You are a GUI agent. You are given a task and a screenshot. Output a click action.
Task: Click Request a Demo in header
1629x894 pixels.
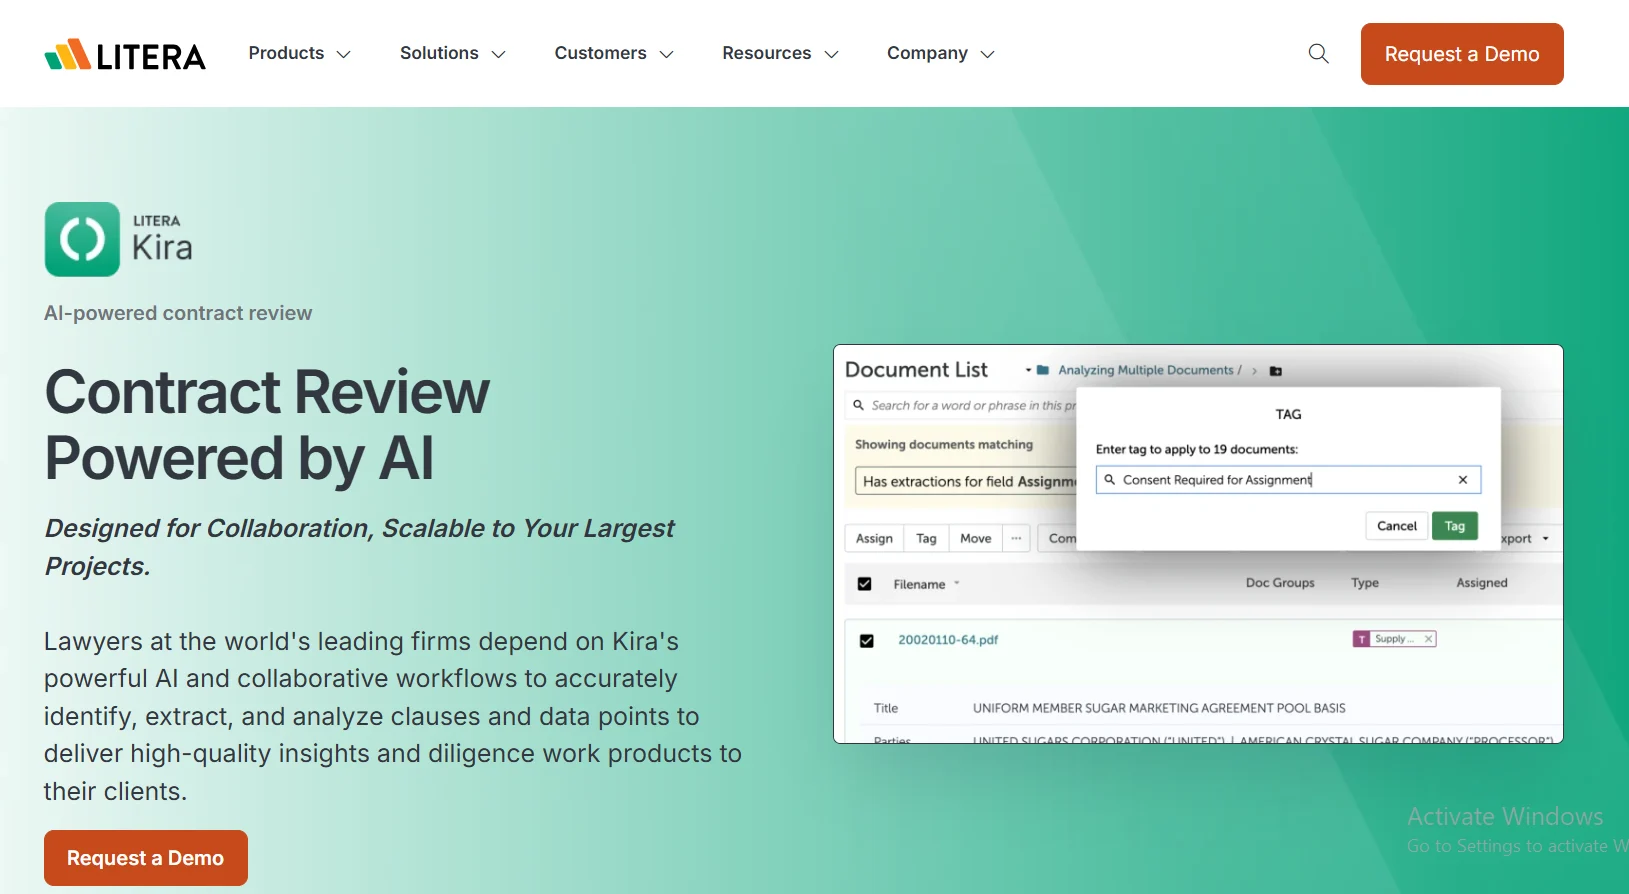[1462, 54]
